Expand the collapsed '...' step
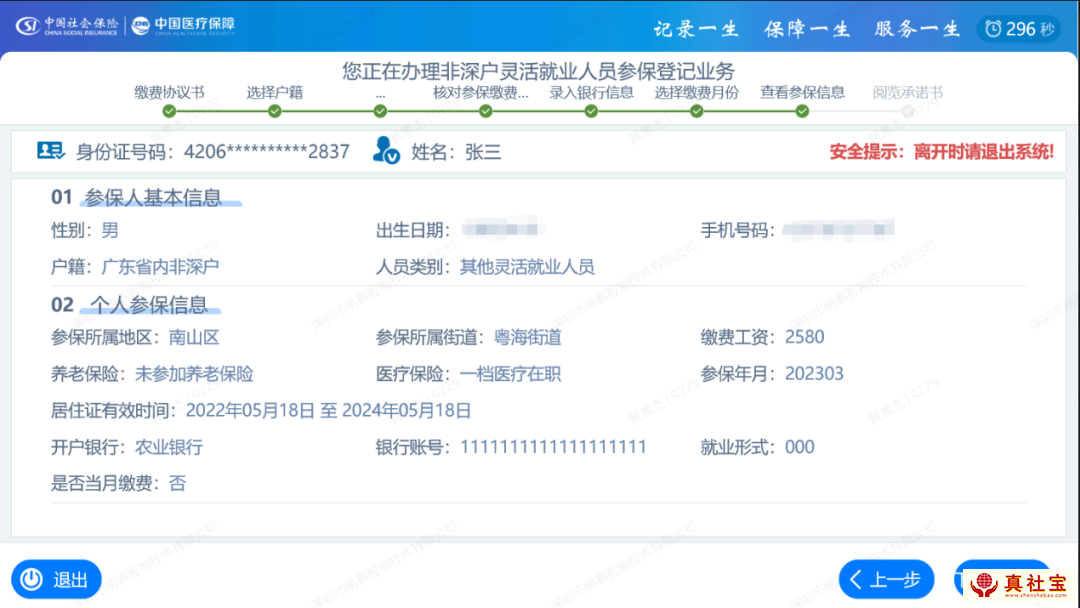This screenshot has height=608, width=1080. click(380, 93)
